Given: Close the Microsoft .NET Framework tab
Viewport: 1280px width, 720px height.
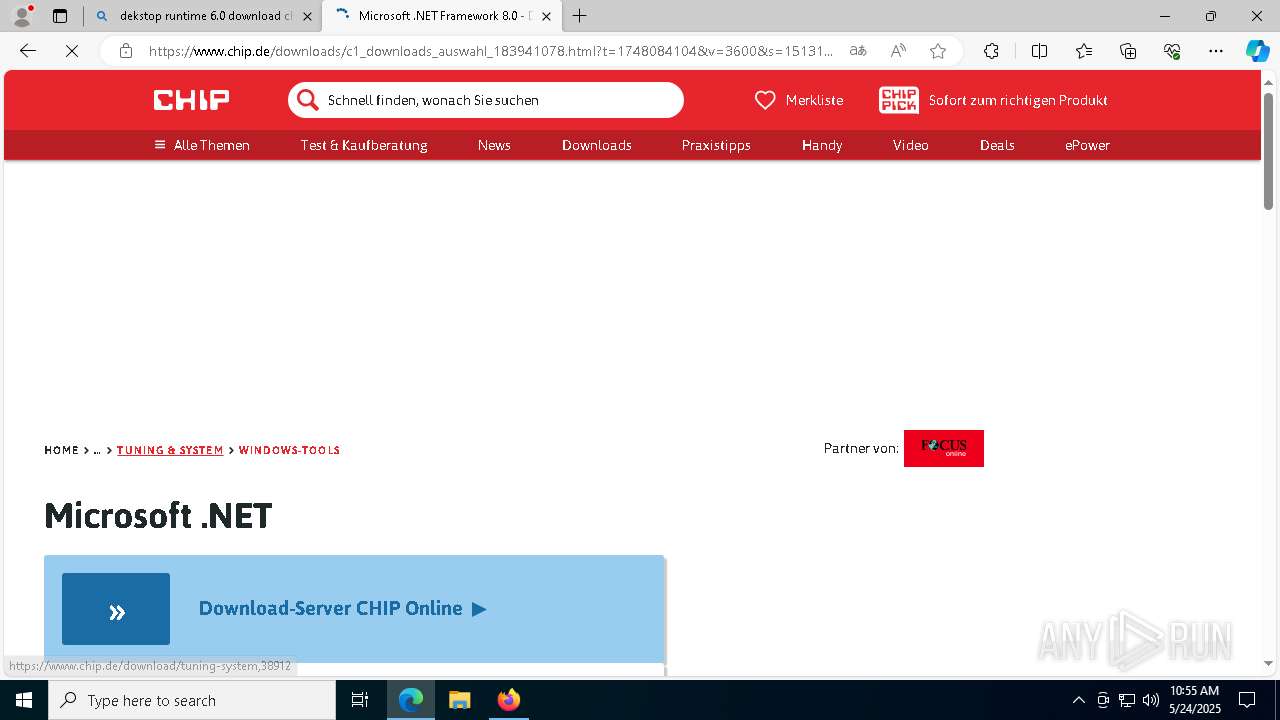Looking at the screenshot, I should click(x=546, y=16).
